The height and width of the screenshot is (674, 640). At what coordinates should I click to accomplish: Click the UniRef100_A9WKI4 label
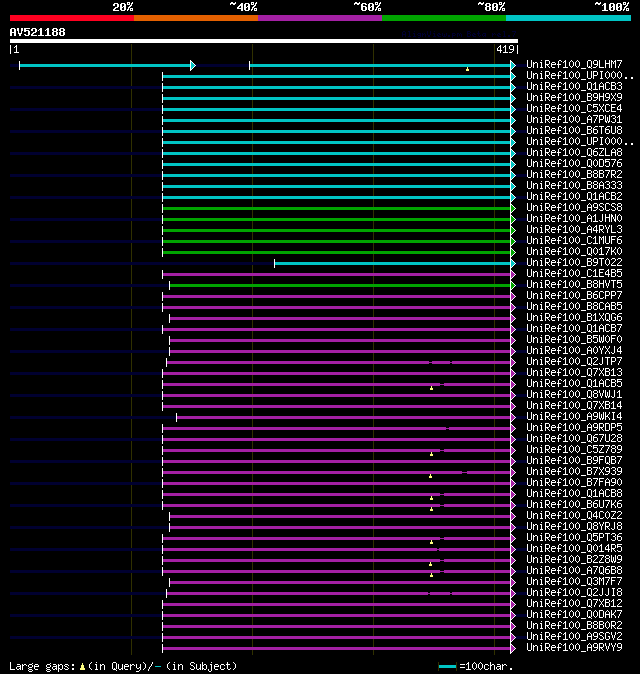point(574,417)
